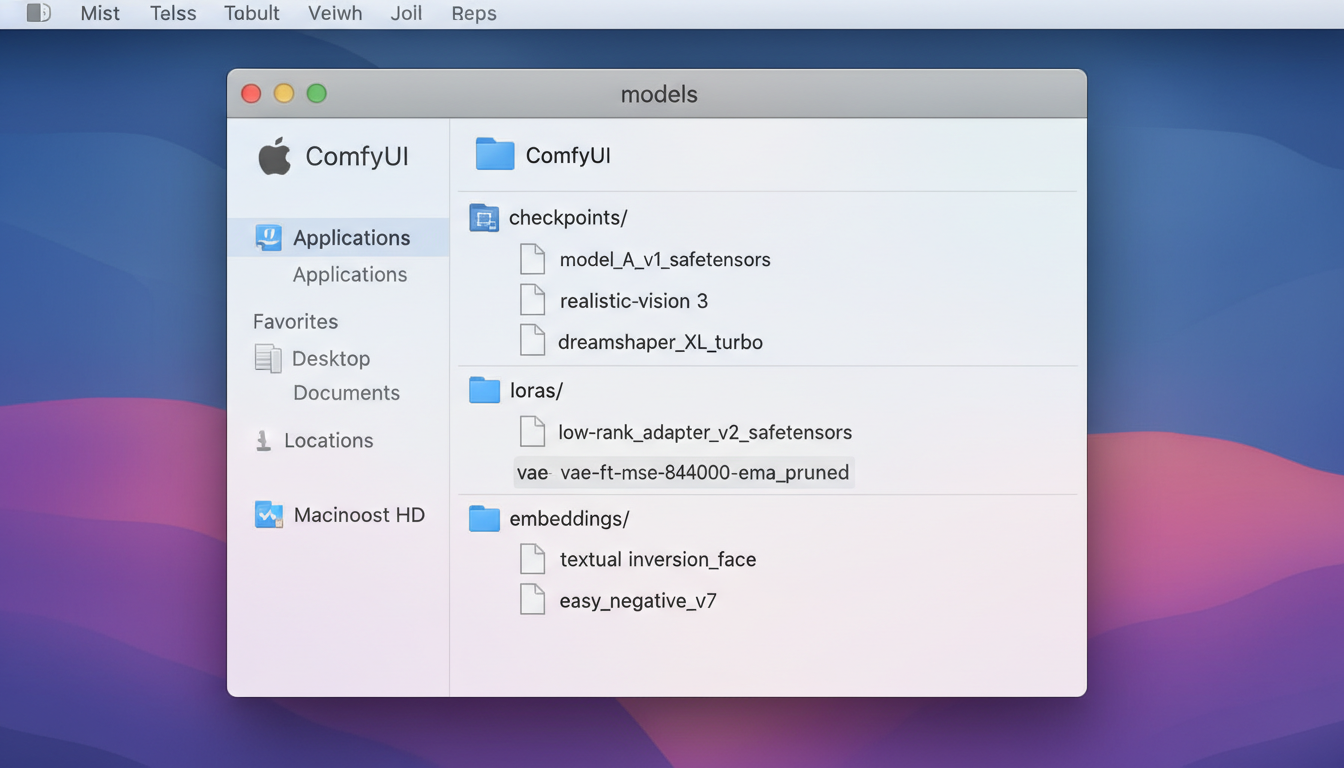Expand the embeddings/ folder row
The height and width of the screenshot is (768, 1344).
click(569, 519)
